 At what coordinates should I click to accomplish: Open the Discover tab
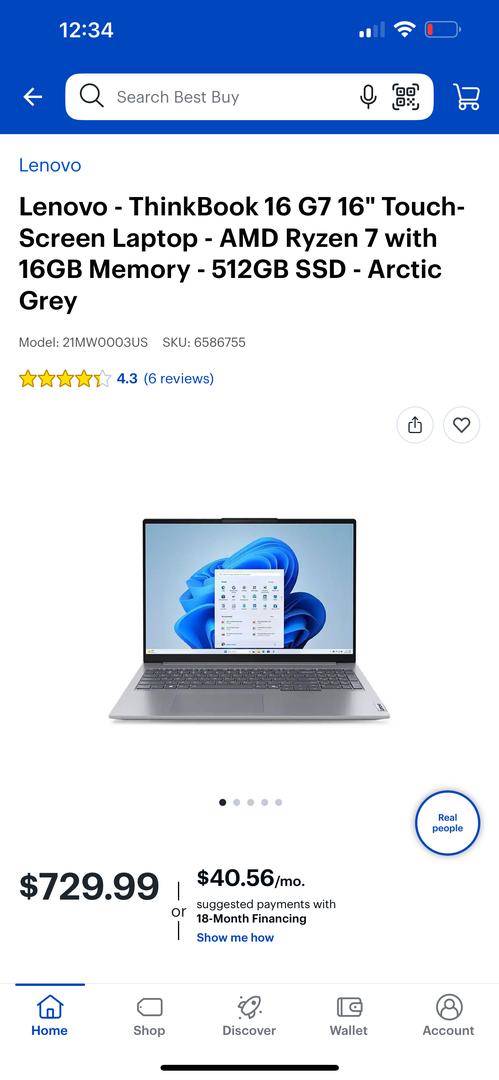(249, 1017)
